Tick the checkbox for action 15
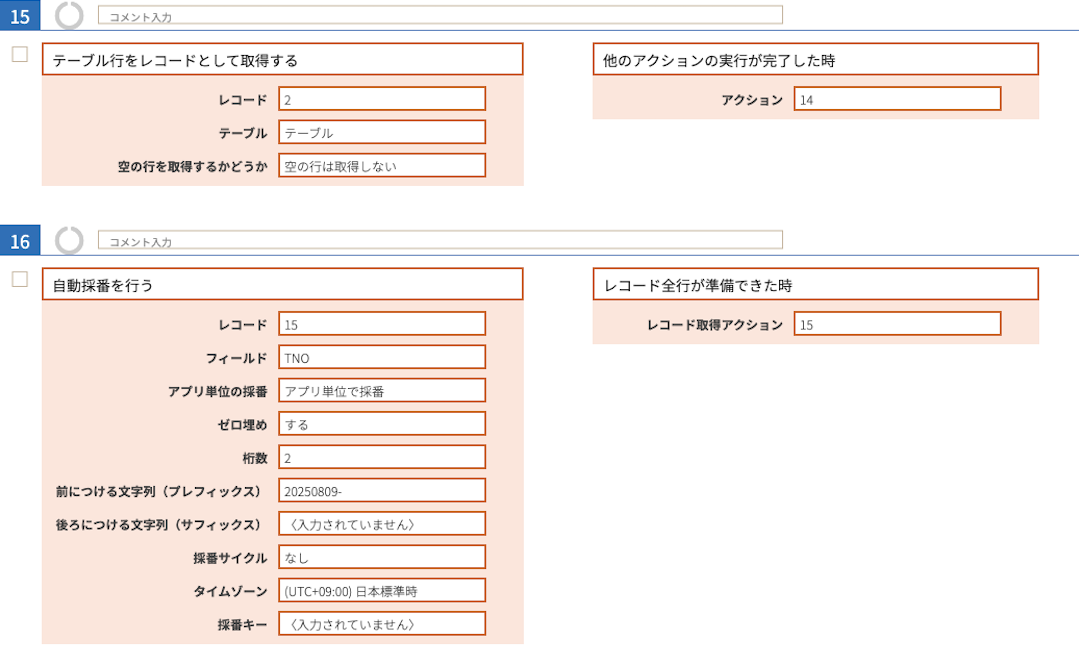This screenshot has width=1079, height=667. [20, 54]
